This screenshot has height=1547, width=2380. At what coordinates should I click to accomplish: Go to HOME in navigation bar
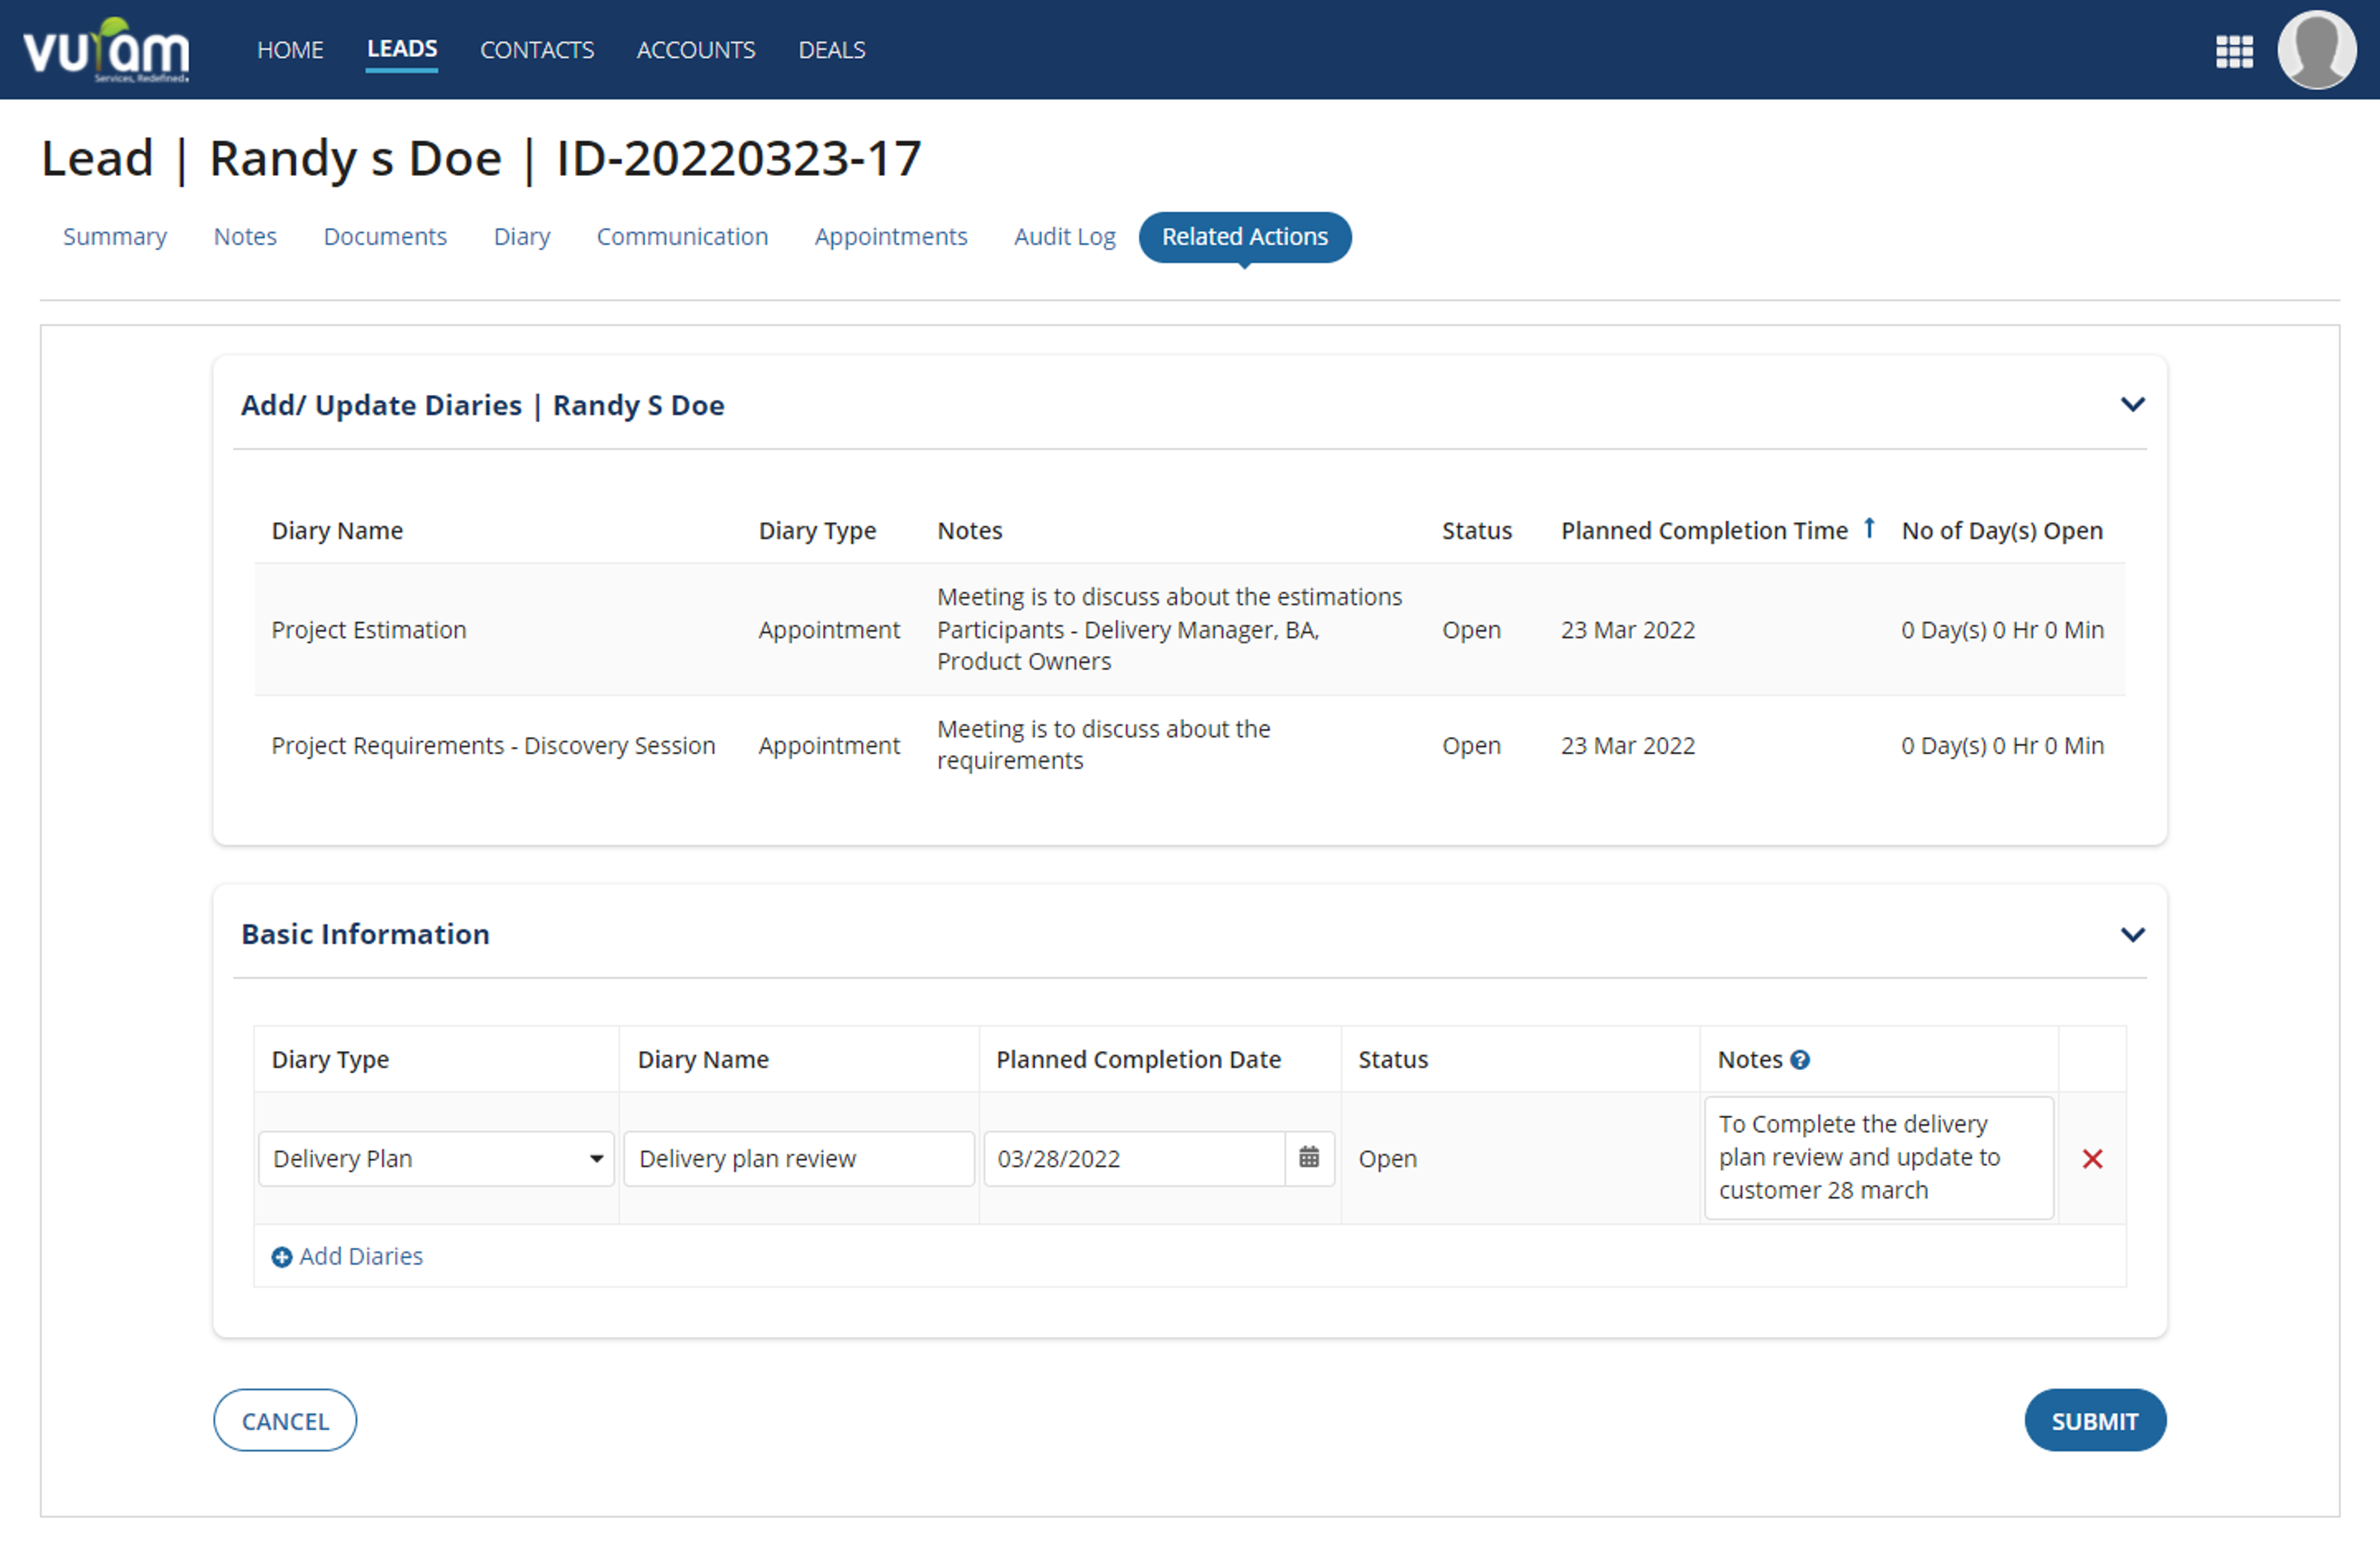click(290, 50)
